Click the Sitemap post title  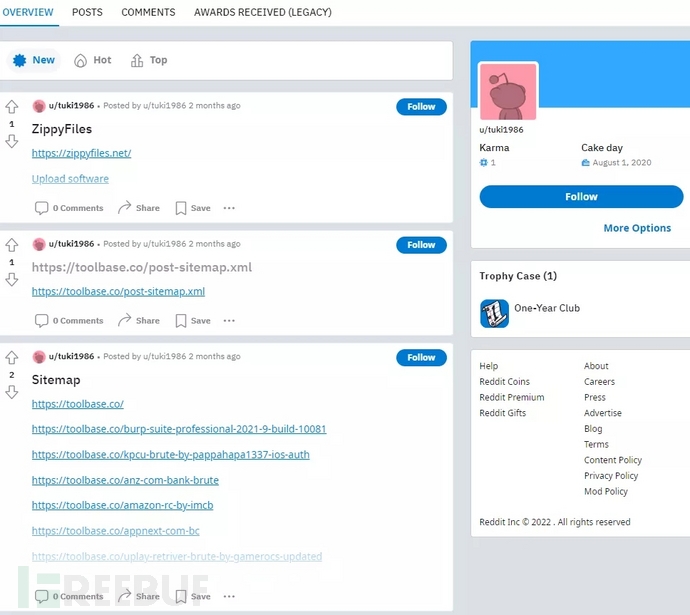(x=56, y=380)
